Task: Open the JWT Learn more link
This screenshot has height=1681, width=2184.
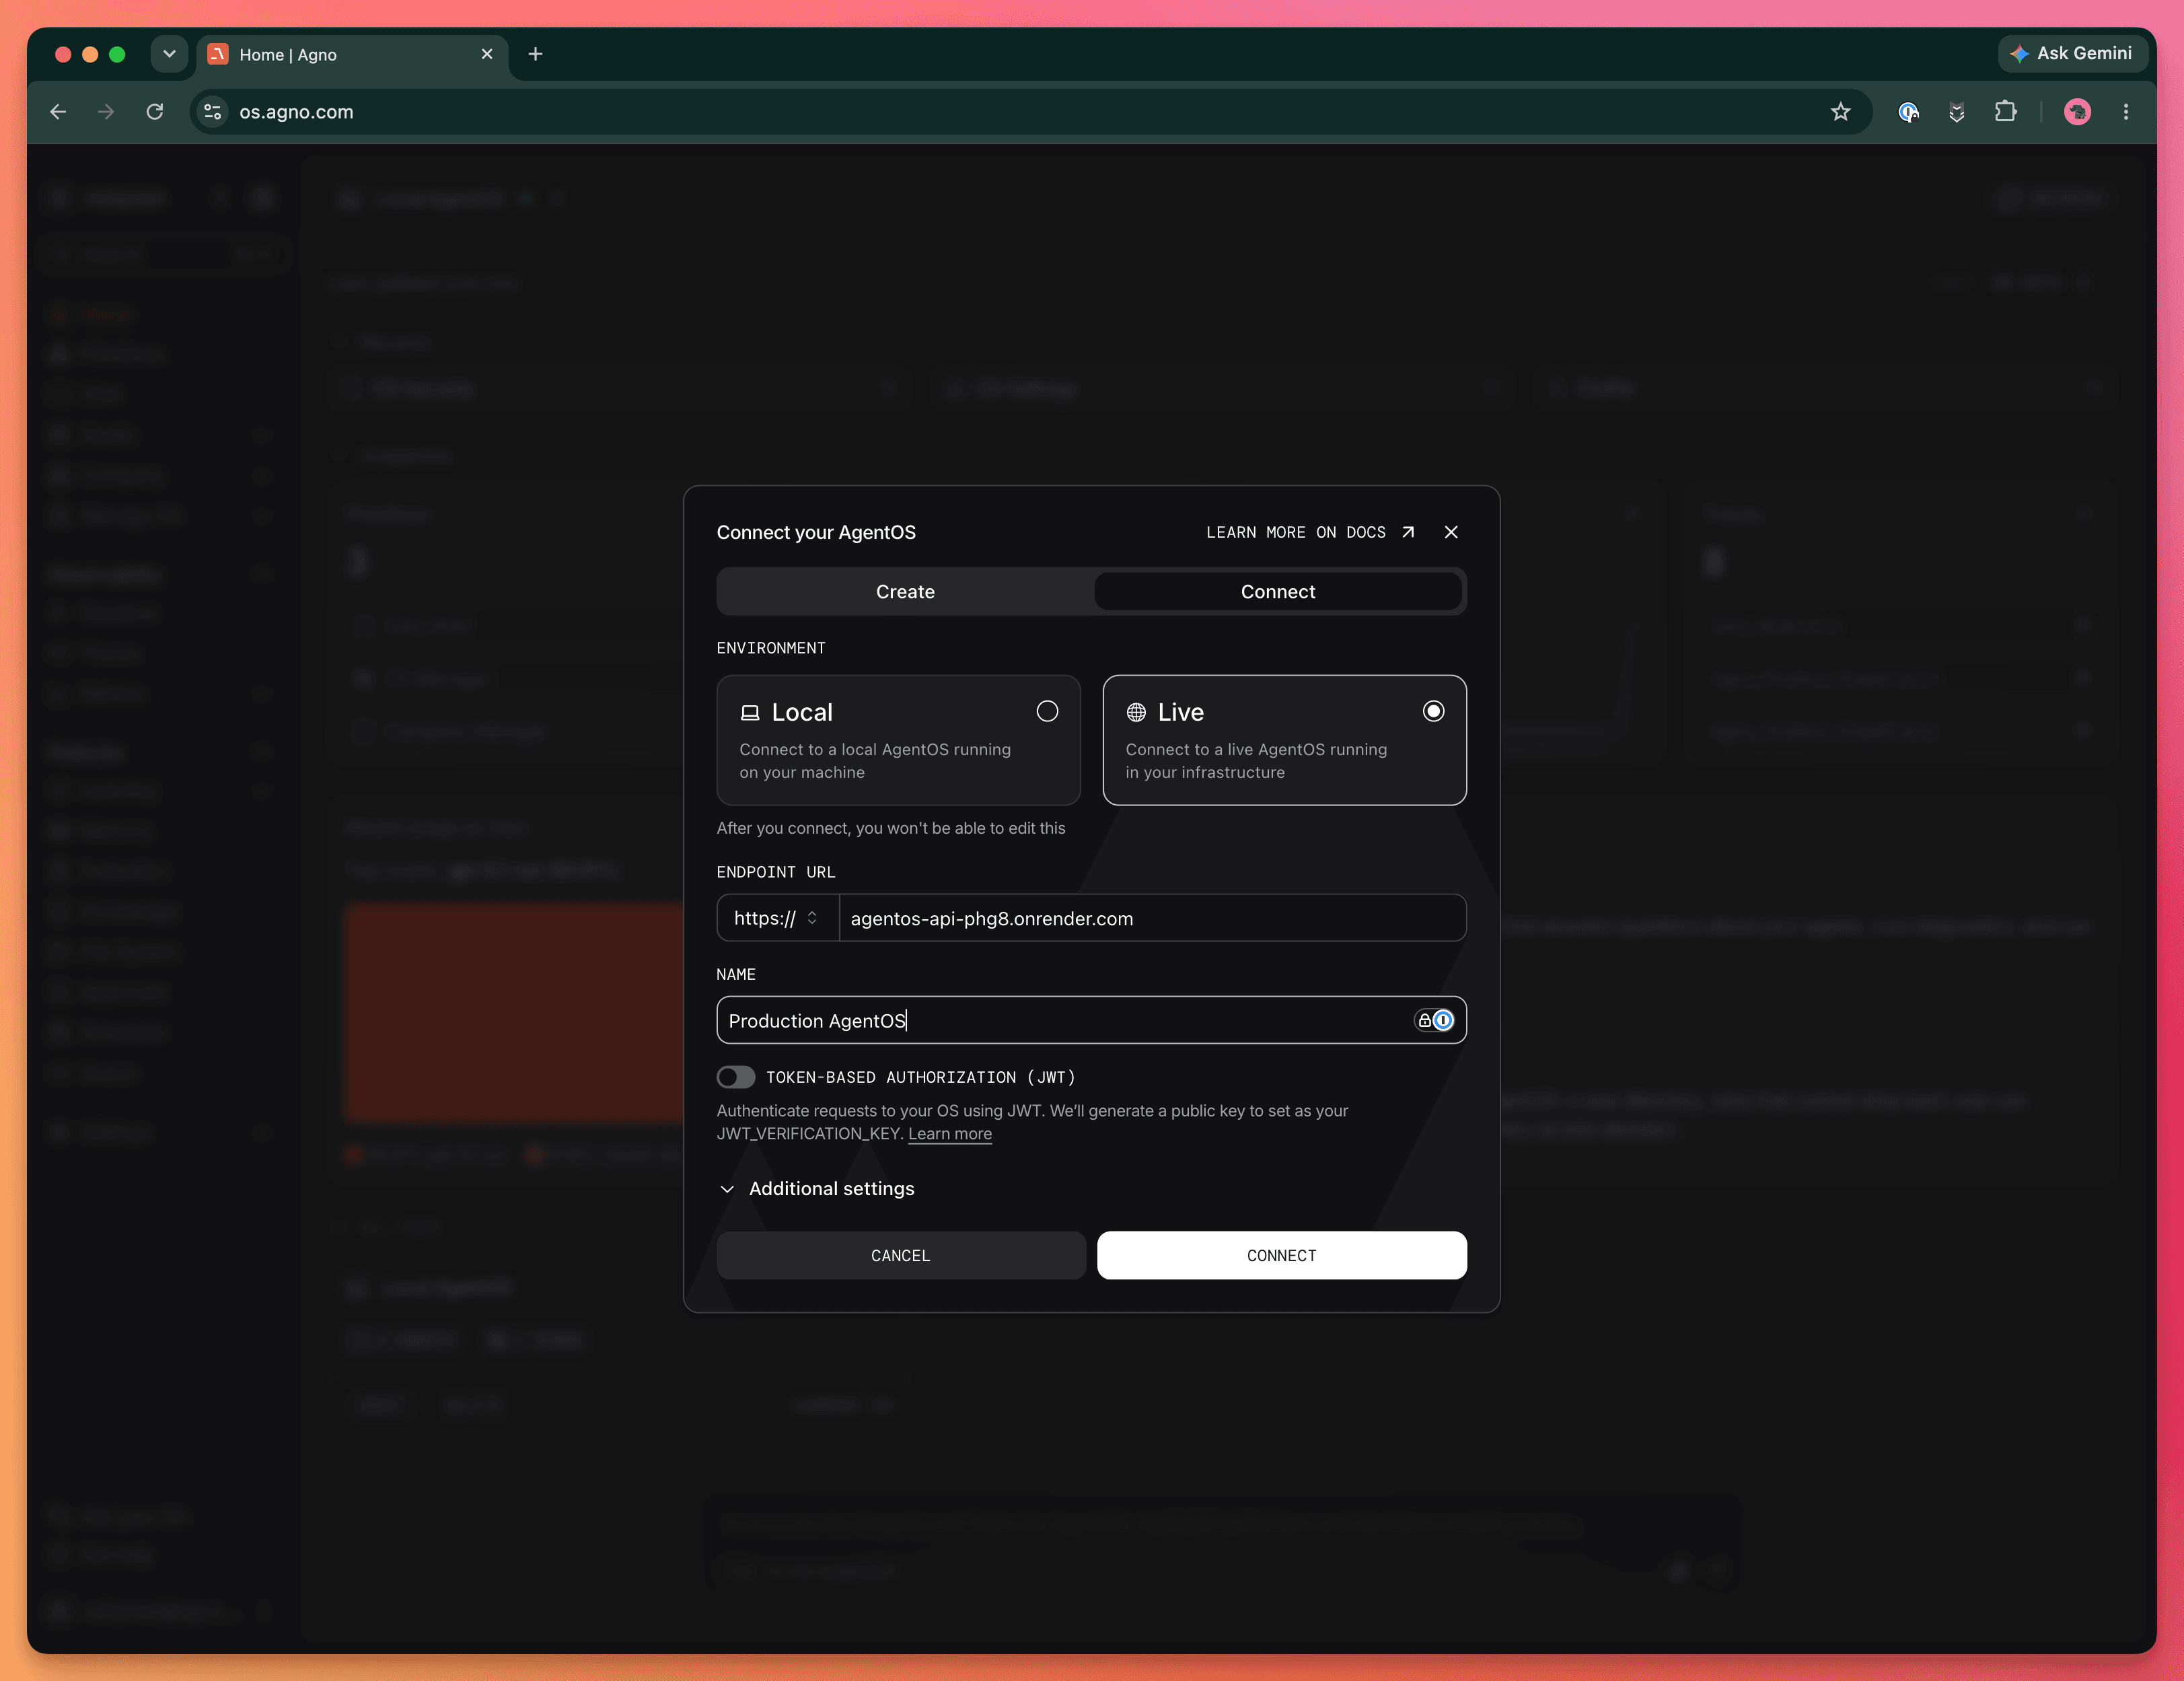Action: [x=950, y=1134]
